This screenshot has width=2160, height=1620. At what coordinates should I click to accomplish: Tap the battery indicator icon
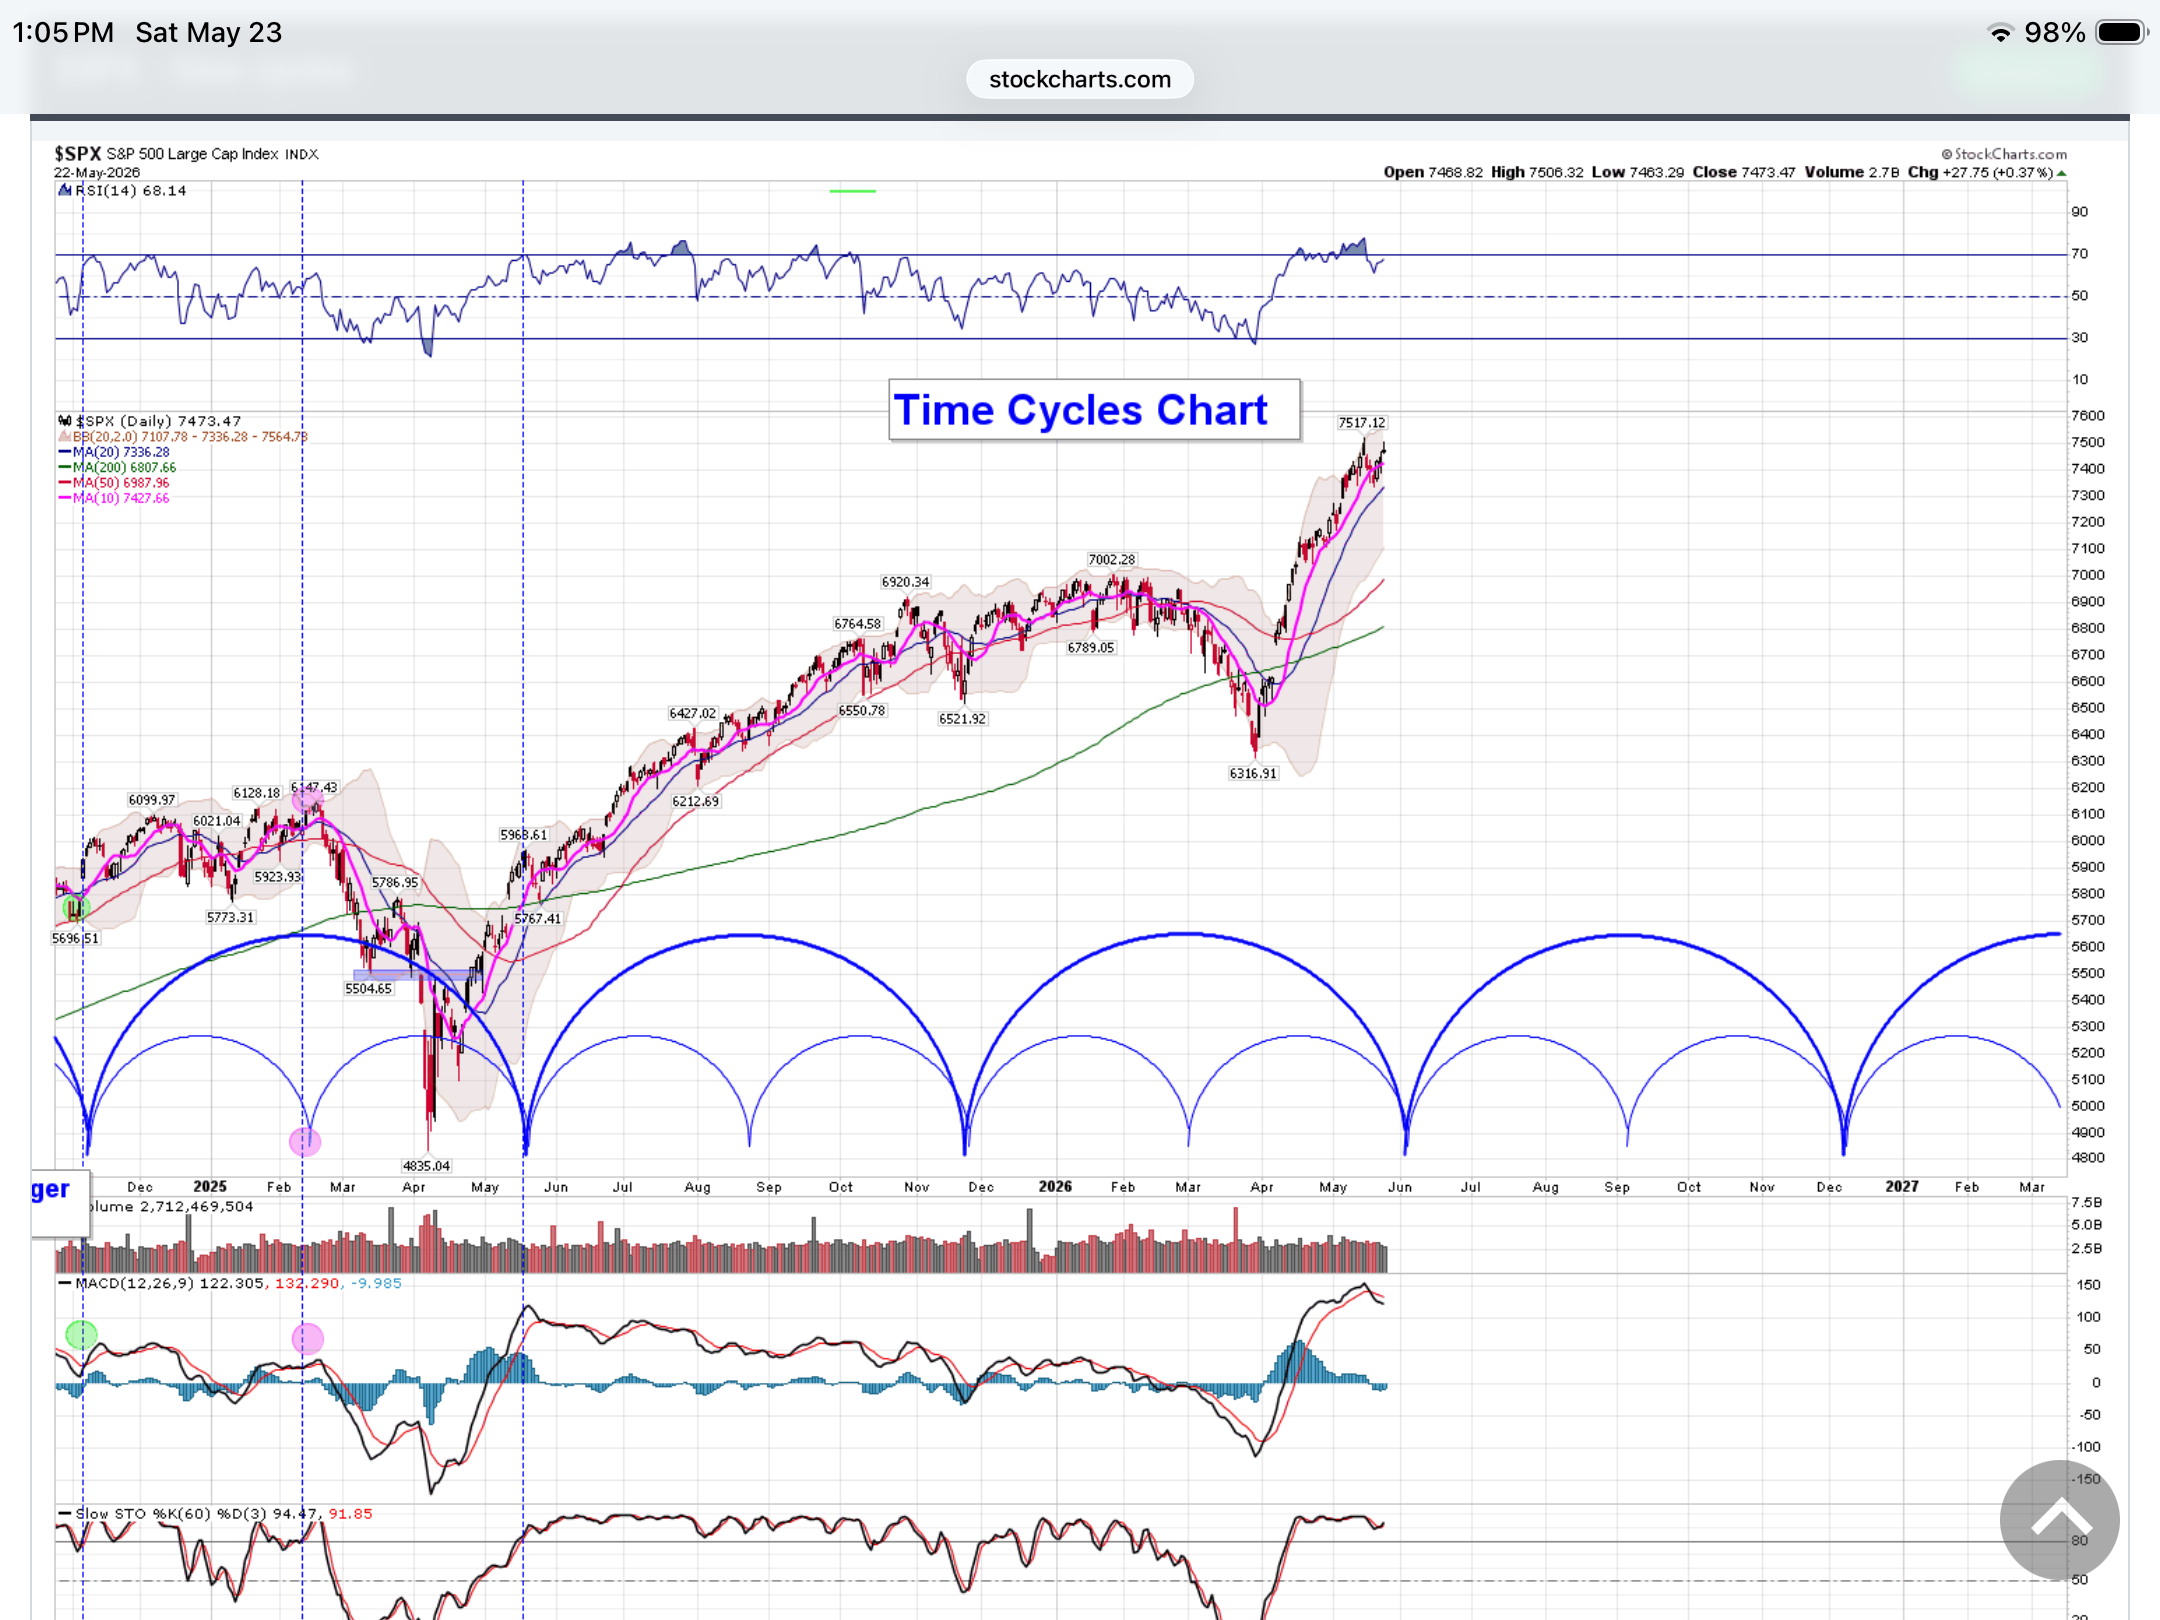point(2122,33)
